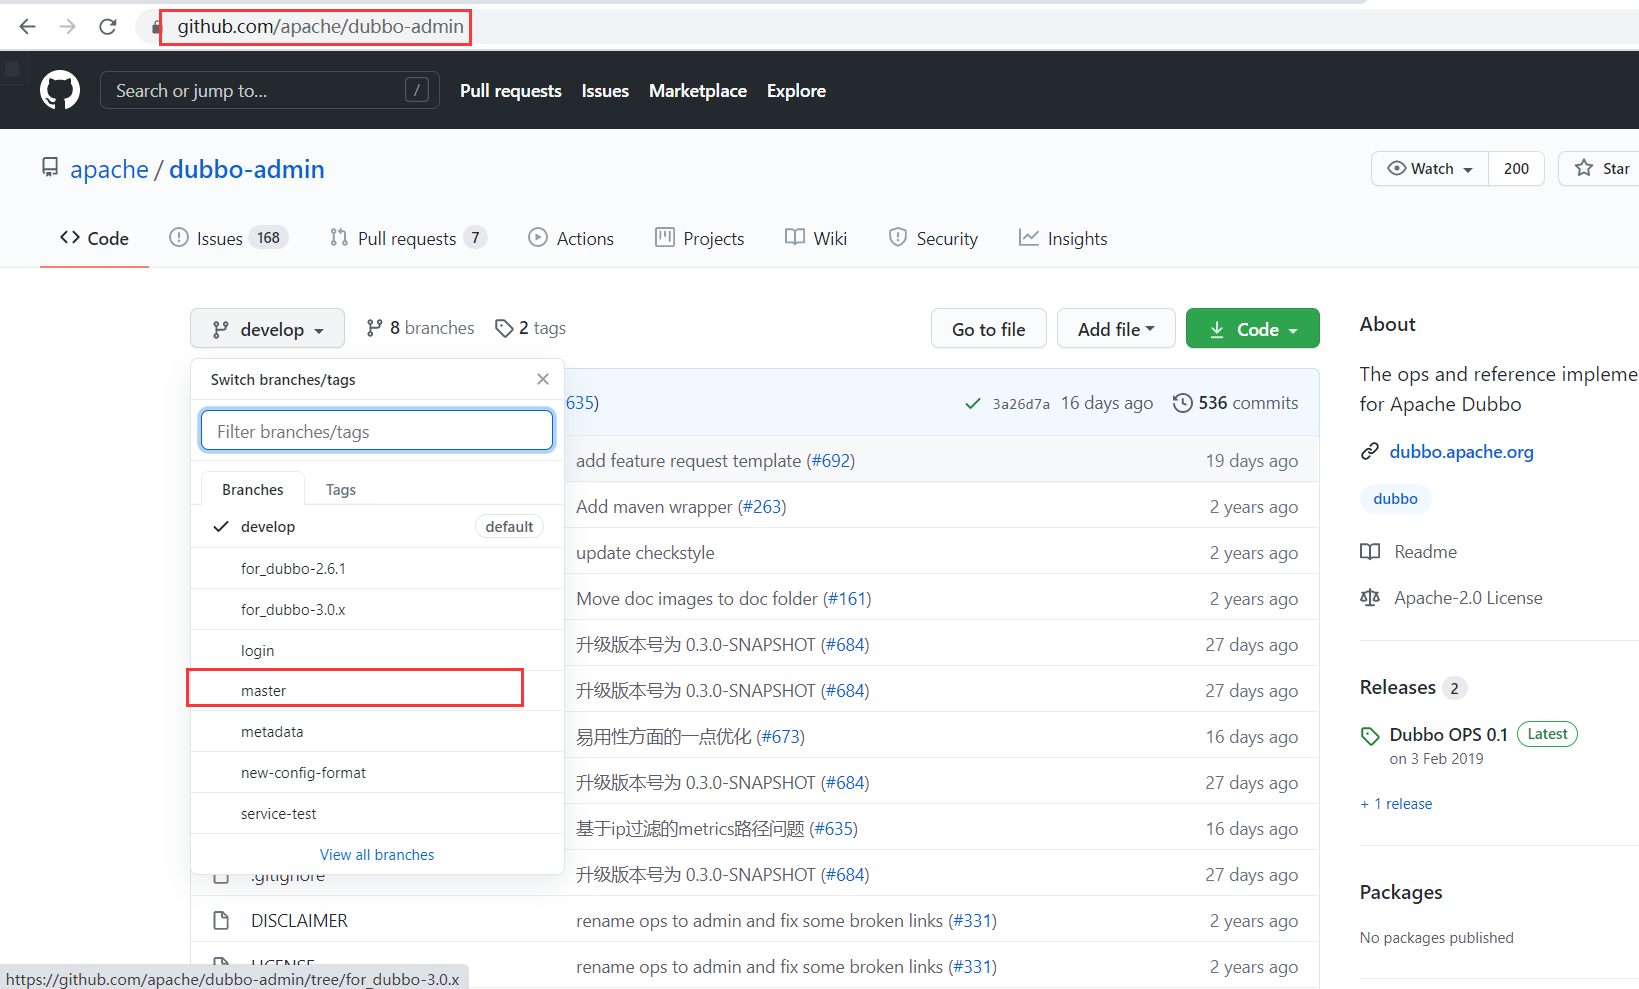The height and width of the screenshot is (989, 1639).
Task: Click the history clock icon by 536 commits
Action: click(1182, 403)
